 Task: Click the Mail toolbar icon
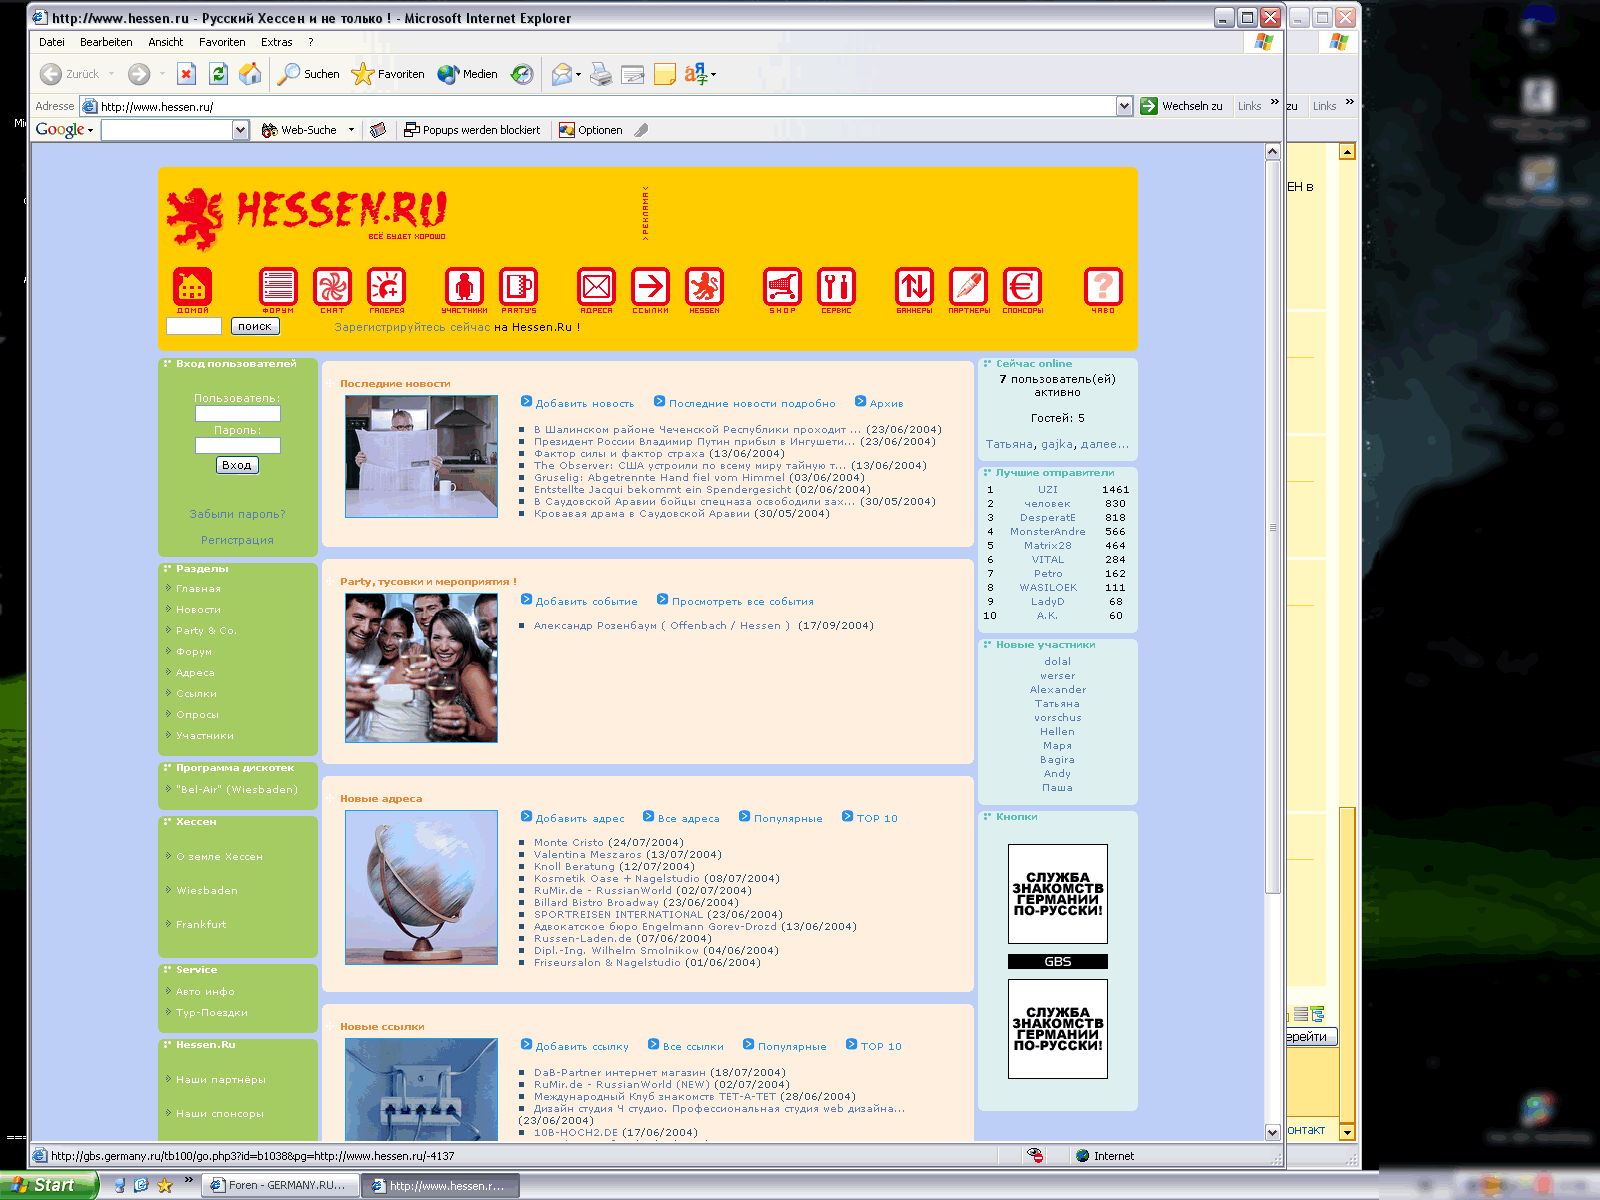pos(562,73)
